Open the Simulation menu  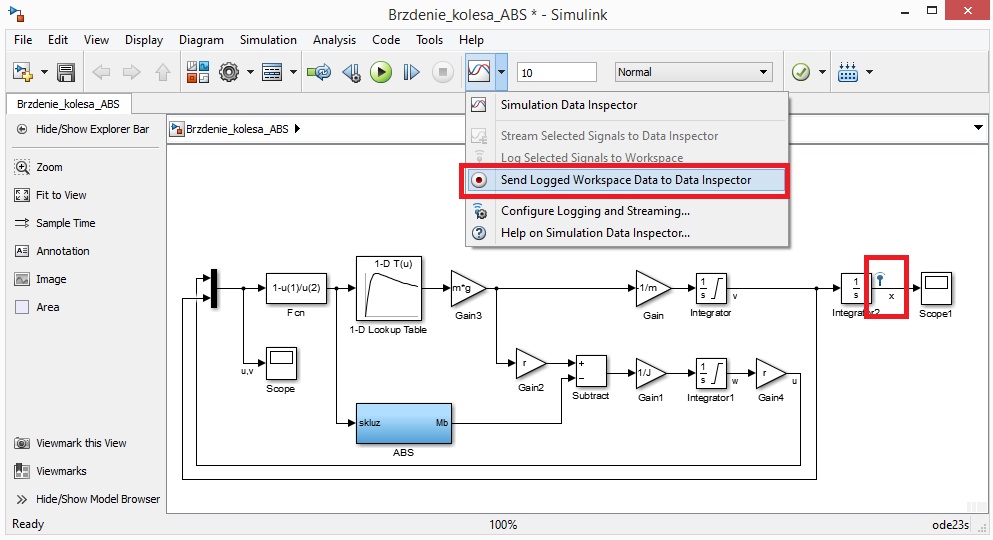[268, 40]
